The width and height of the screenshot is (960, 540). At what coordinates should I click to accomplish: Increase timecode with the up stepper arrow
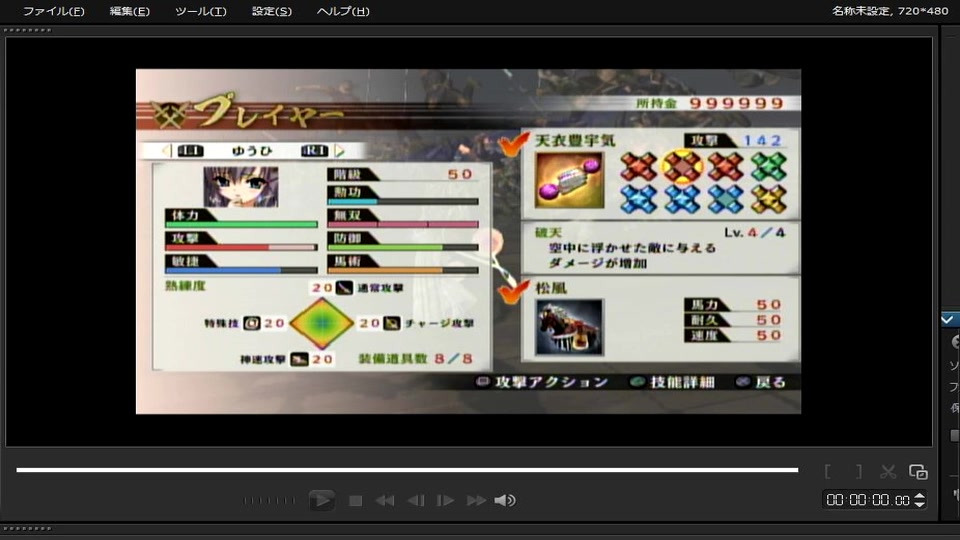coord(919,496)
